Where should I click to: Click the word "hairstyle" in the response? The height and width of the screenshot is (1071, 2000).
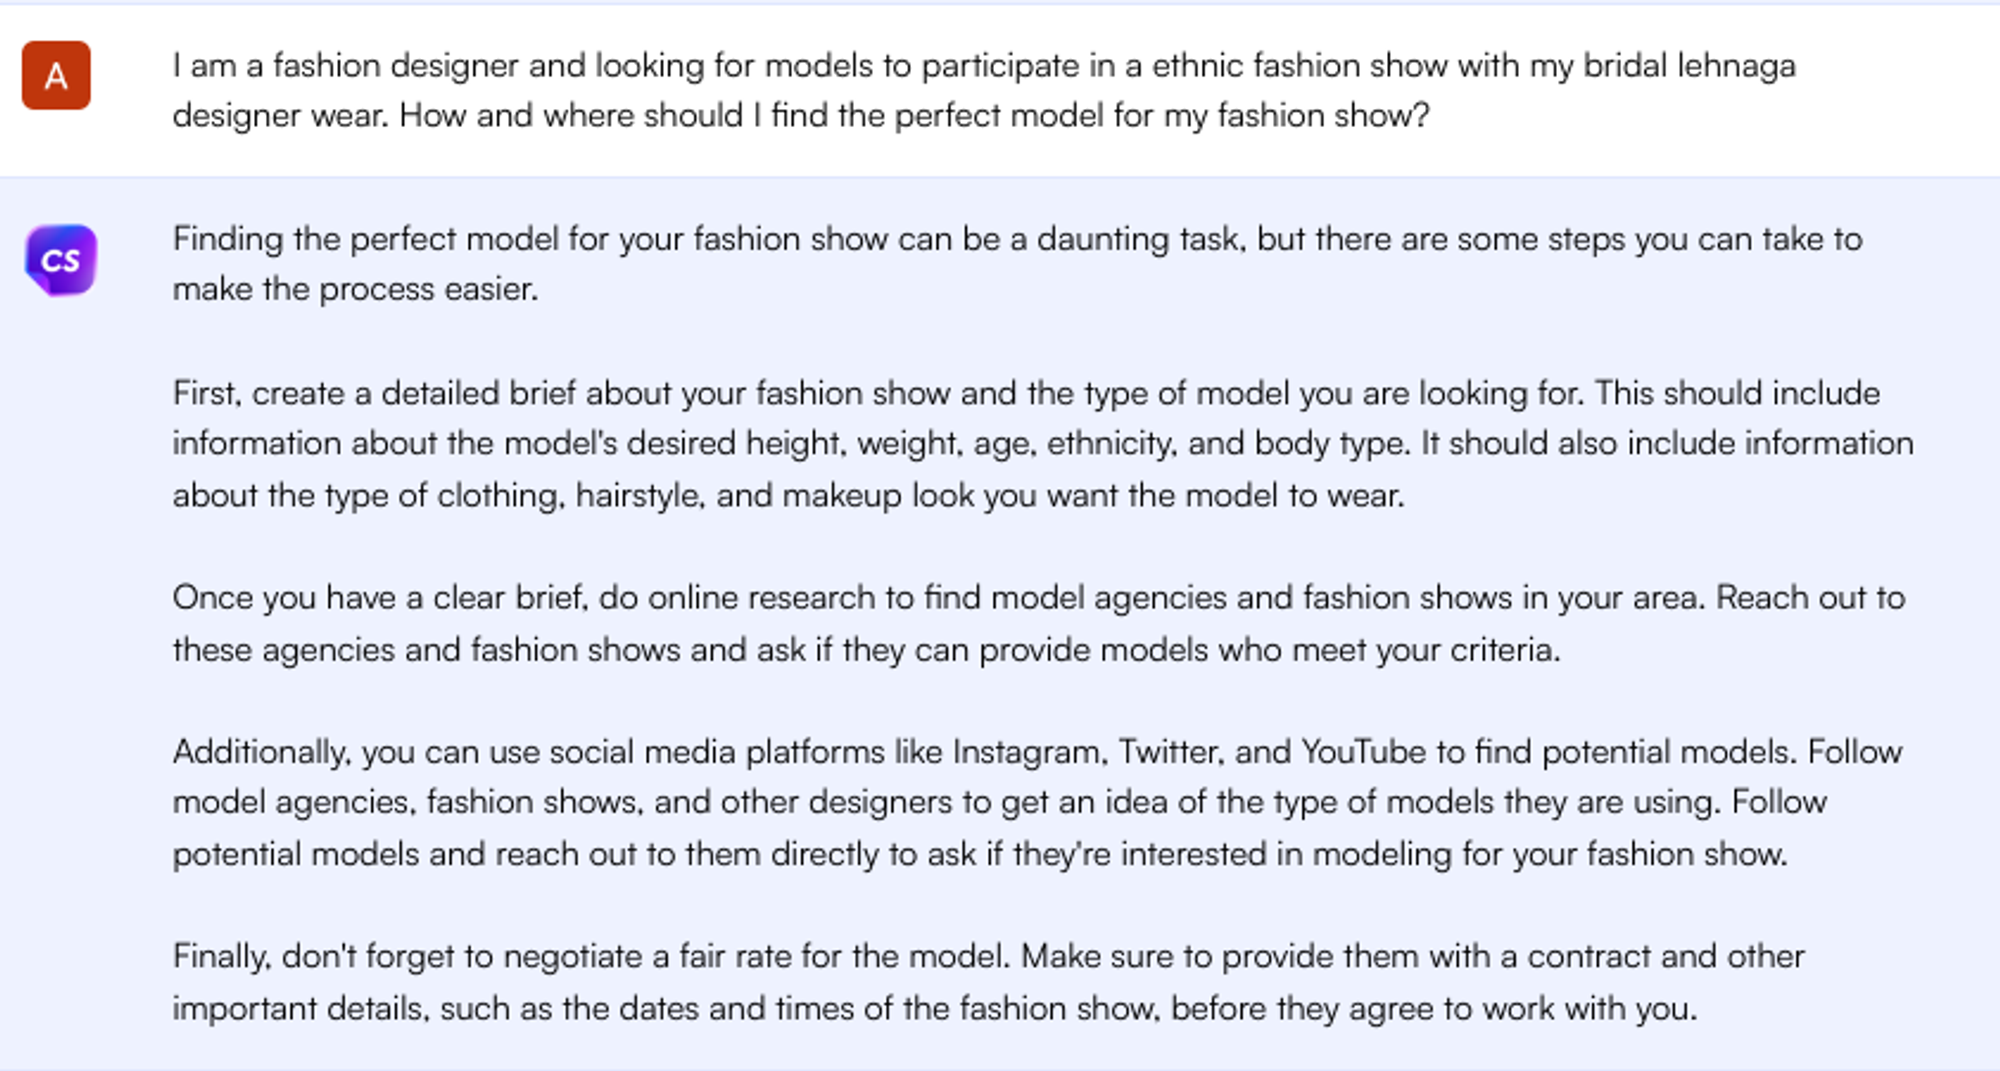coord(640,496)
